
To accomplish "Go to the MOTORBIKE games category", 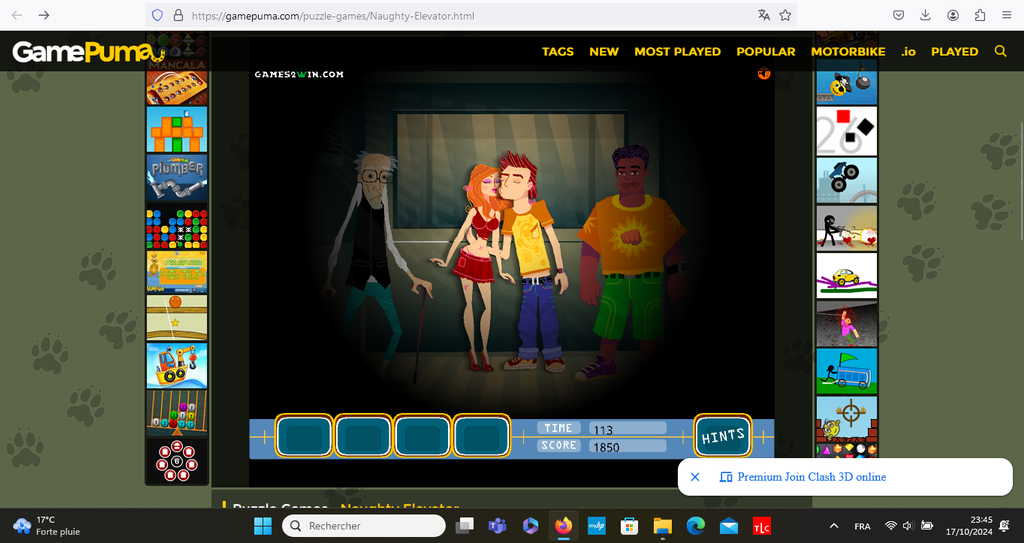I will 848,51.
